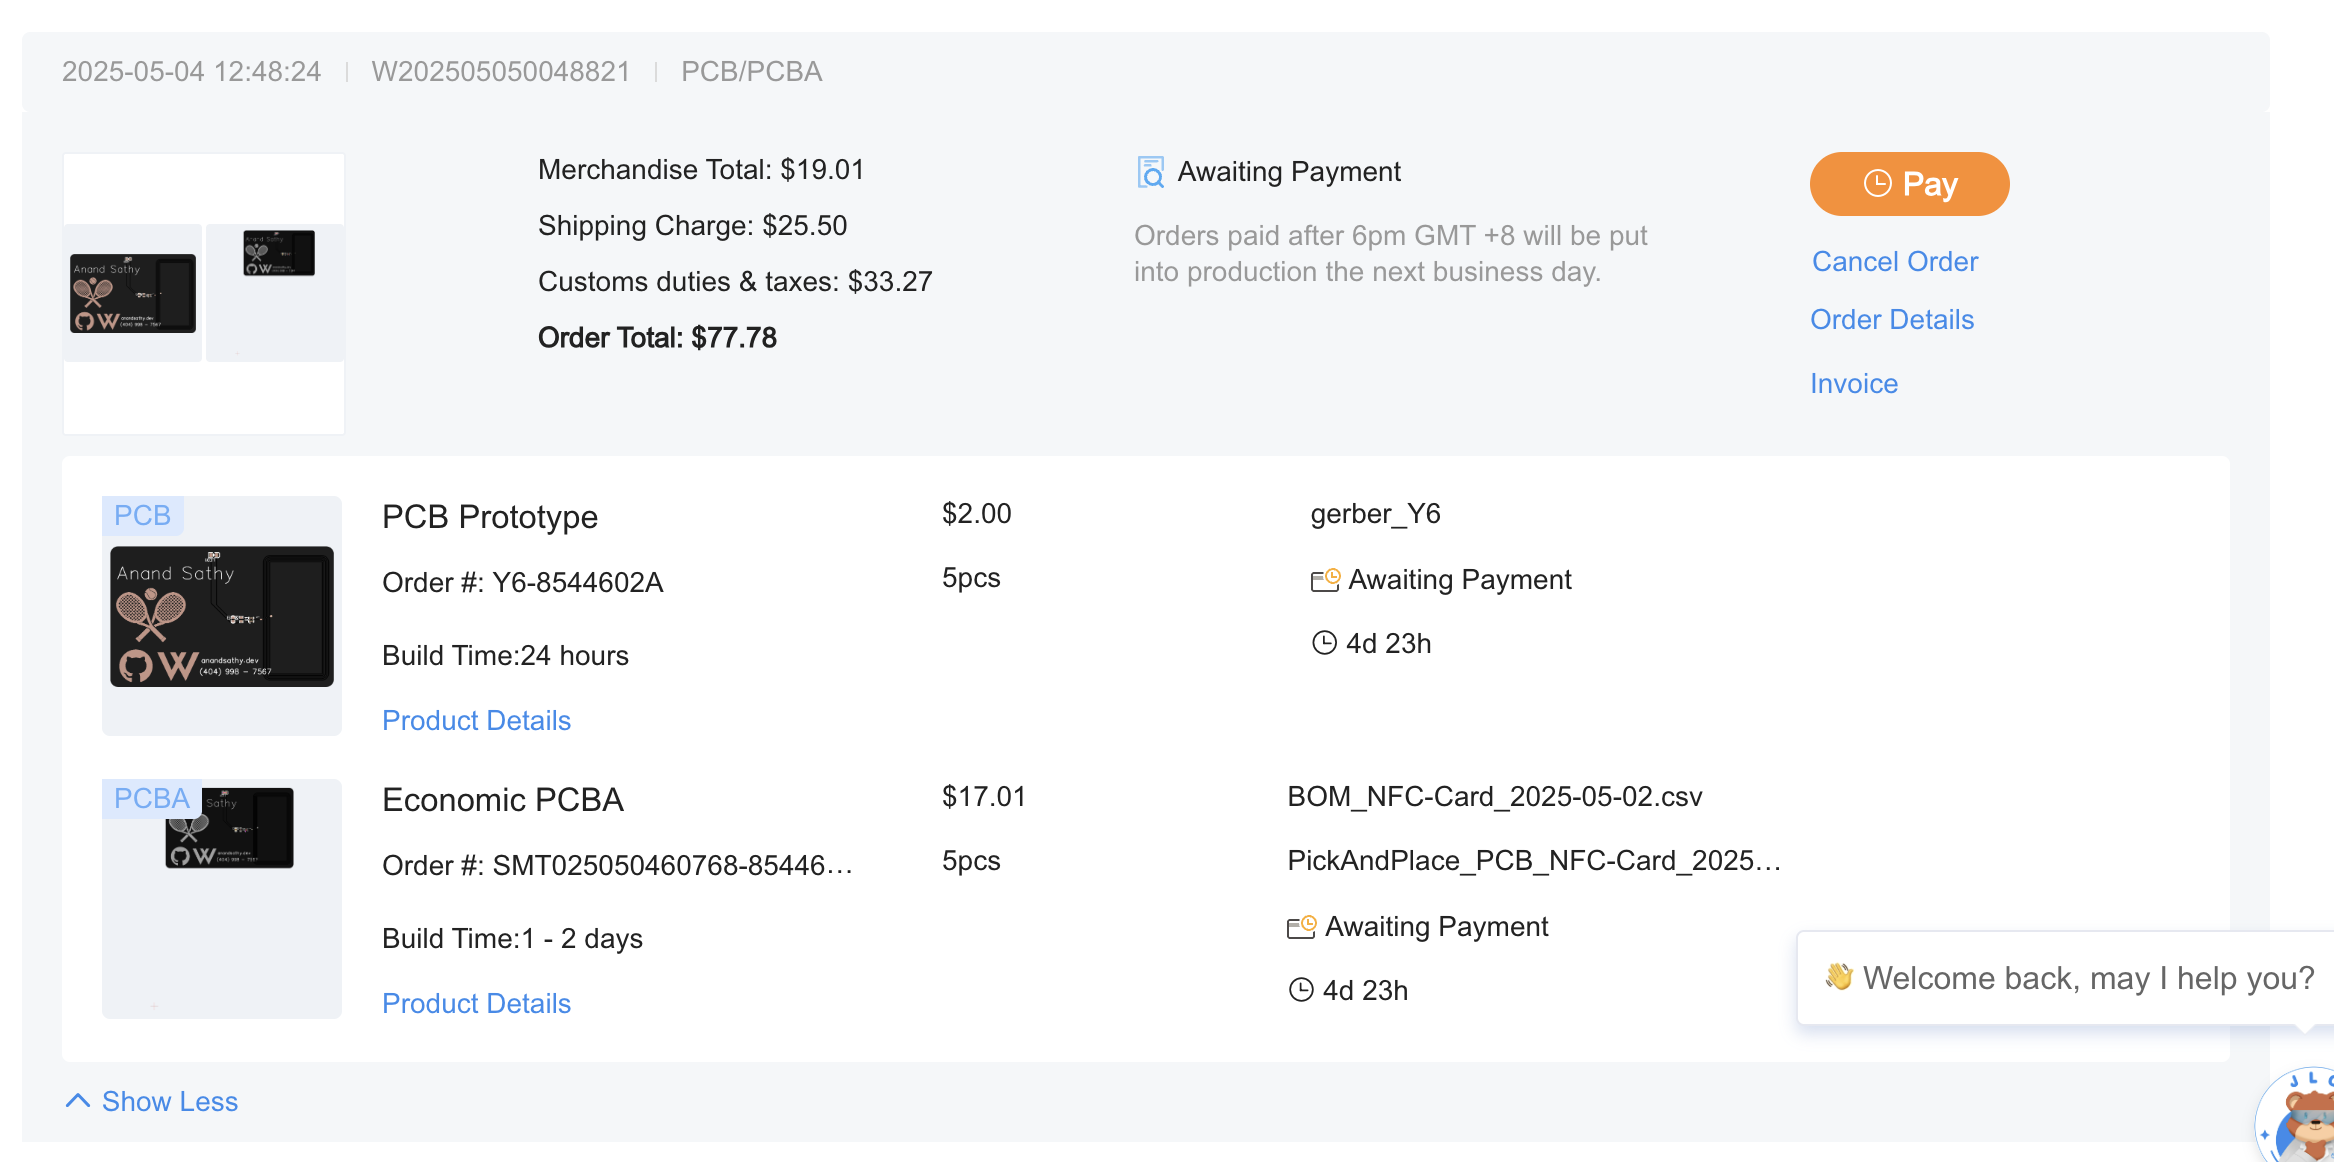Click the clock icon in Economic PCBA row
The width and height of the screenshot is (2334, 1162).
point(1300,990)
